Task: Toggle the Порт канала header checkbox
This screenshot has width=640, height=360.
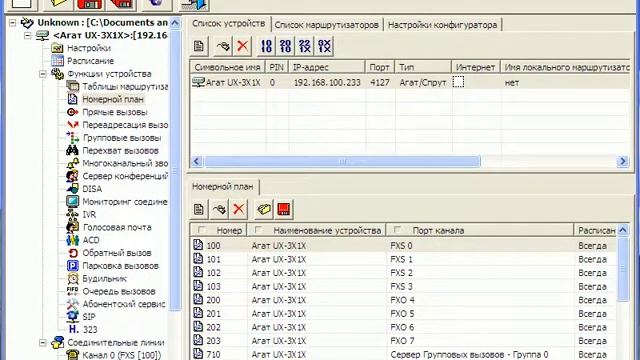Action: tap(397, 230)
